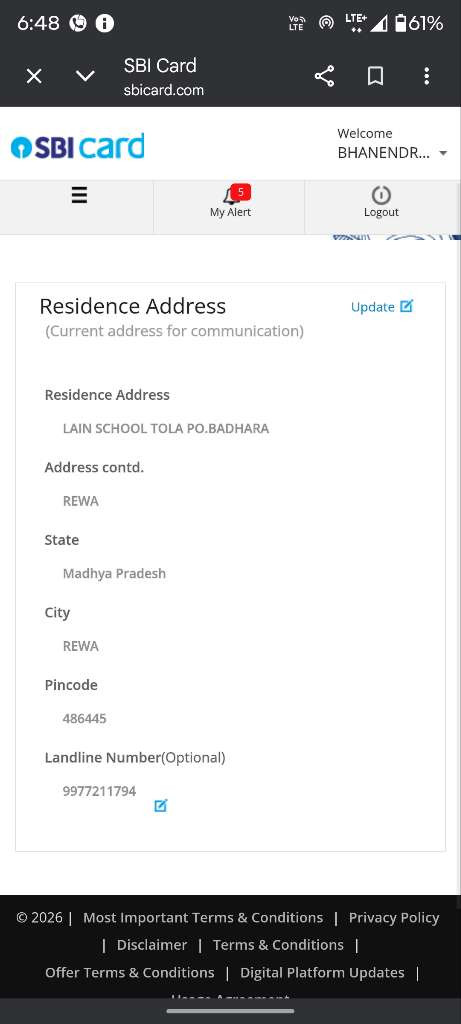Open the Privacy Policy footer link

[x=394, y=918]
